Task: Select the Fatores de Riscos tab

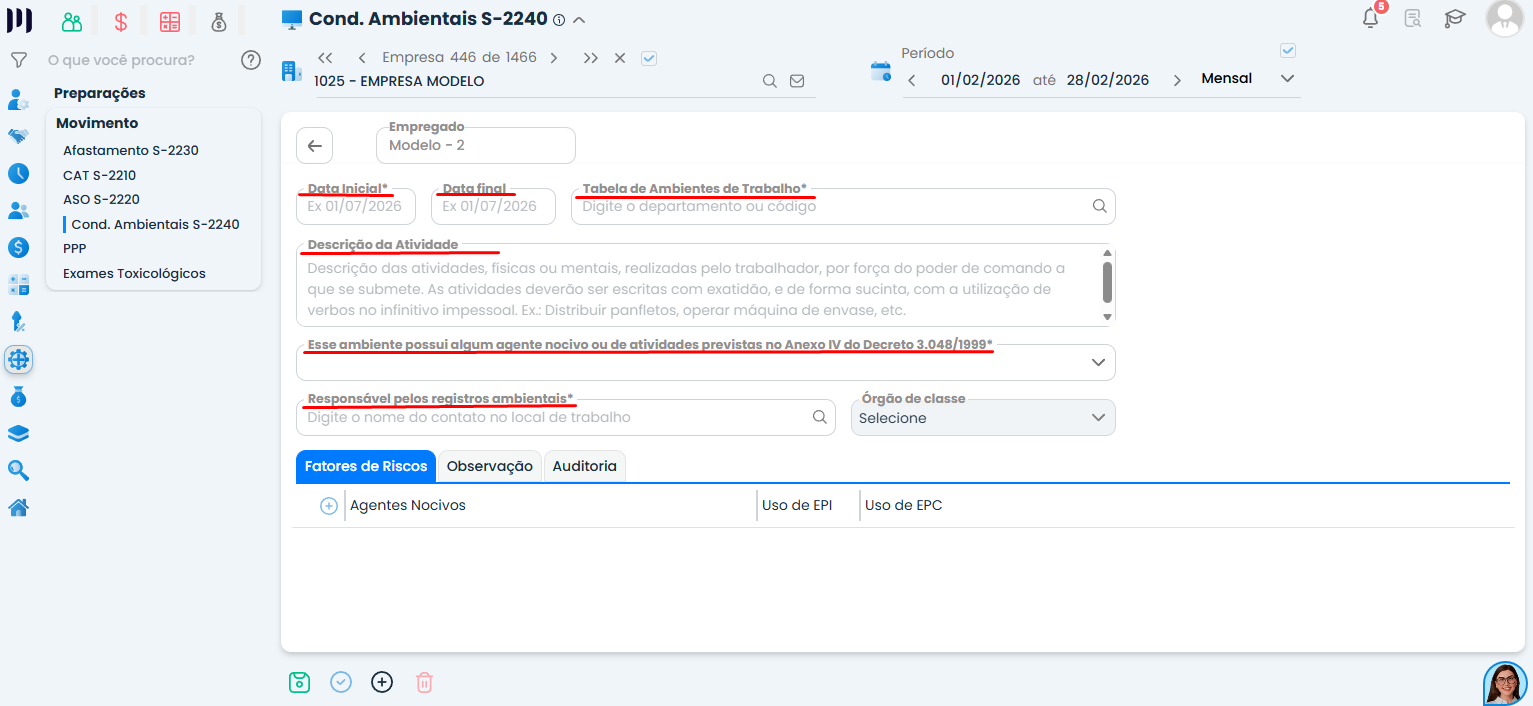Action: pos(366,466)
